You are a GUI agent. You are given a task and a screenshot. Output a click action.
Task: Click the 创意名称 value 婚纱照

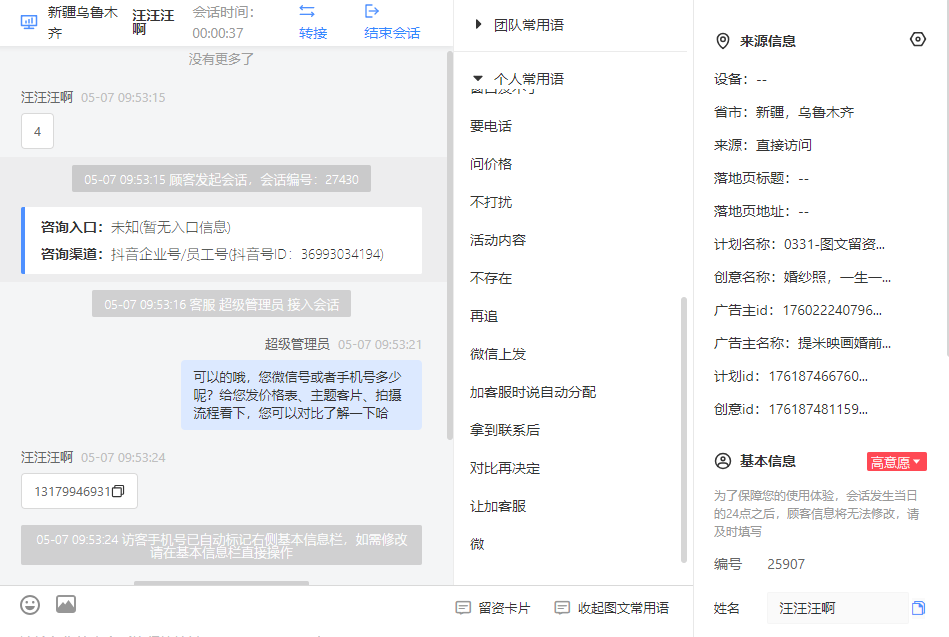837,277
